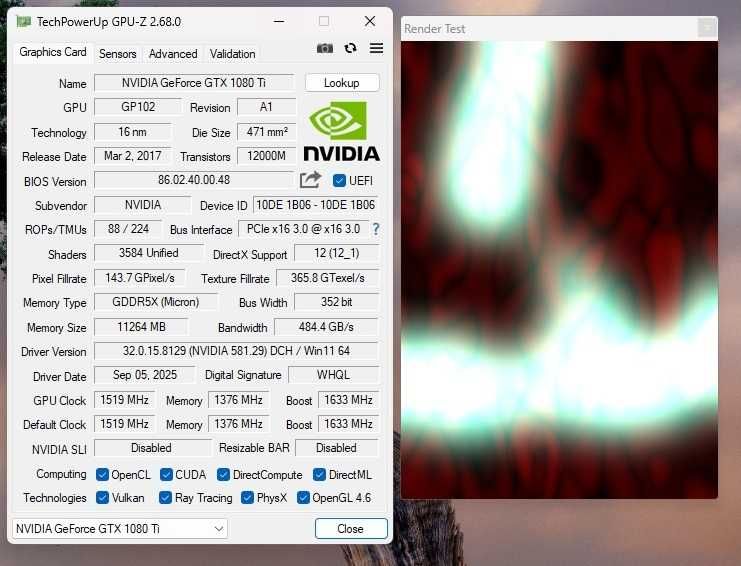Click the Revision value A1
Viewport: 741px width, 566px height.
point(267,107)
